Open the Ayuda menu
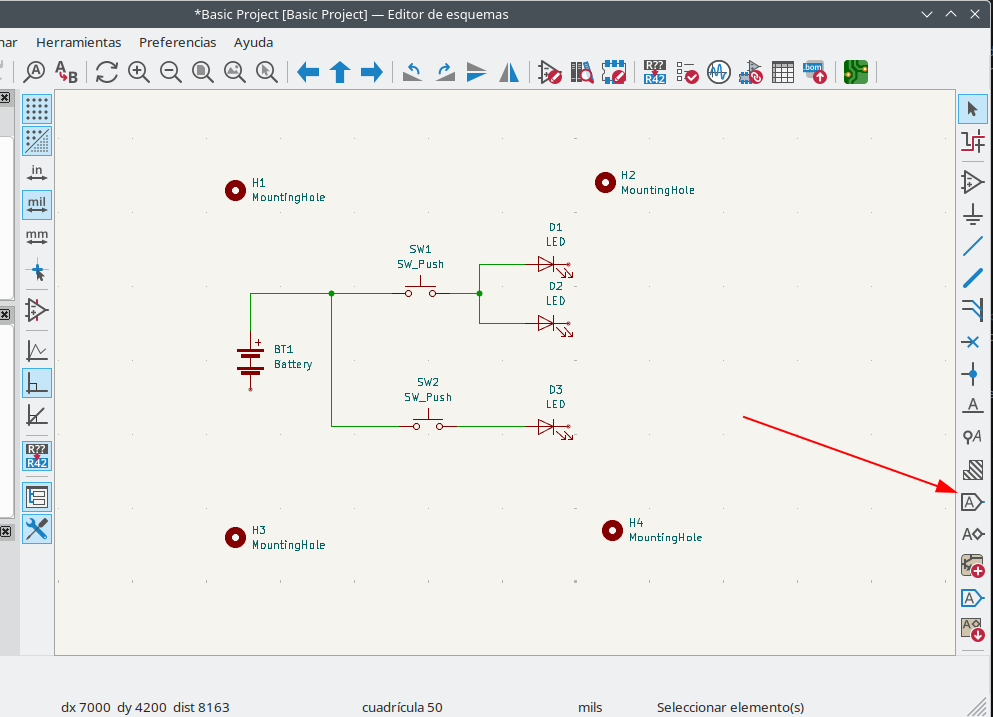The image size is (993, 717). [253, 42]
